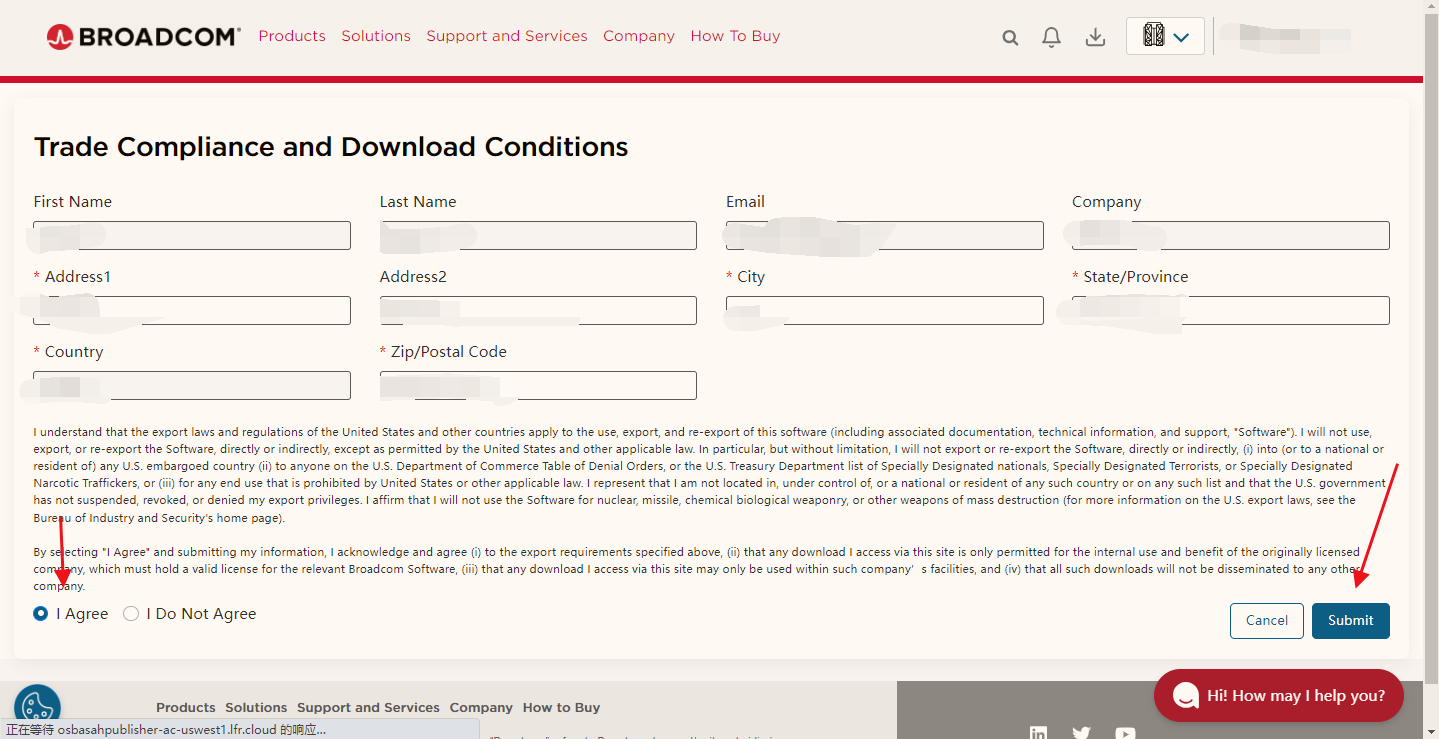Screen dimensions: 1439x739
Task: Open the Twitter footer icon
Action: (x=1081, y=733)
